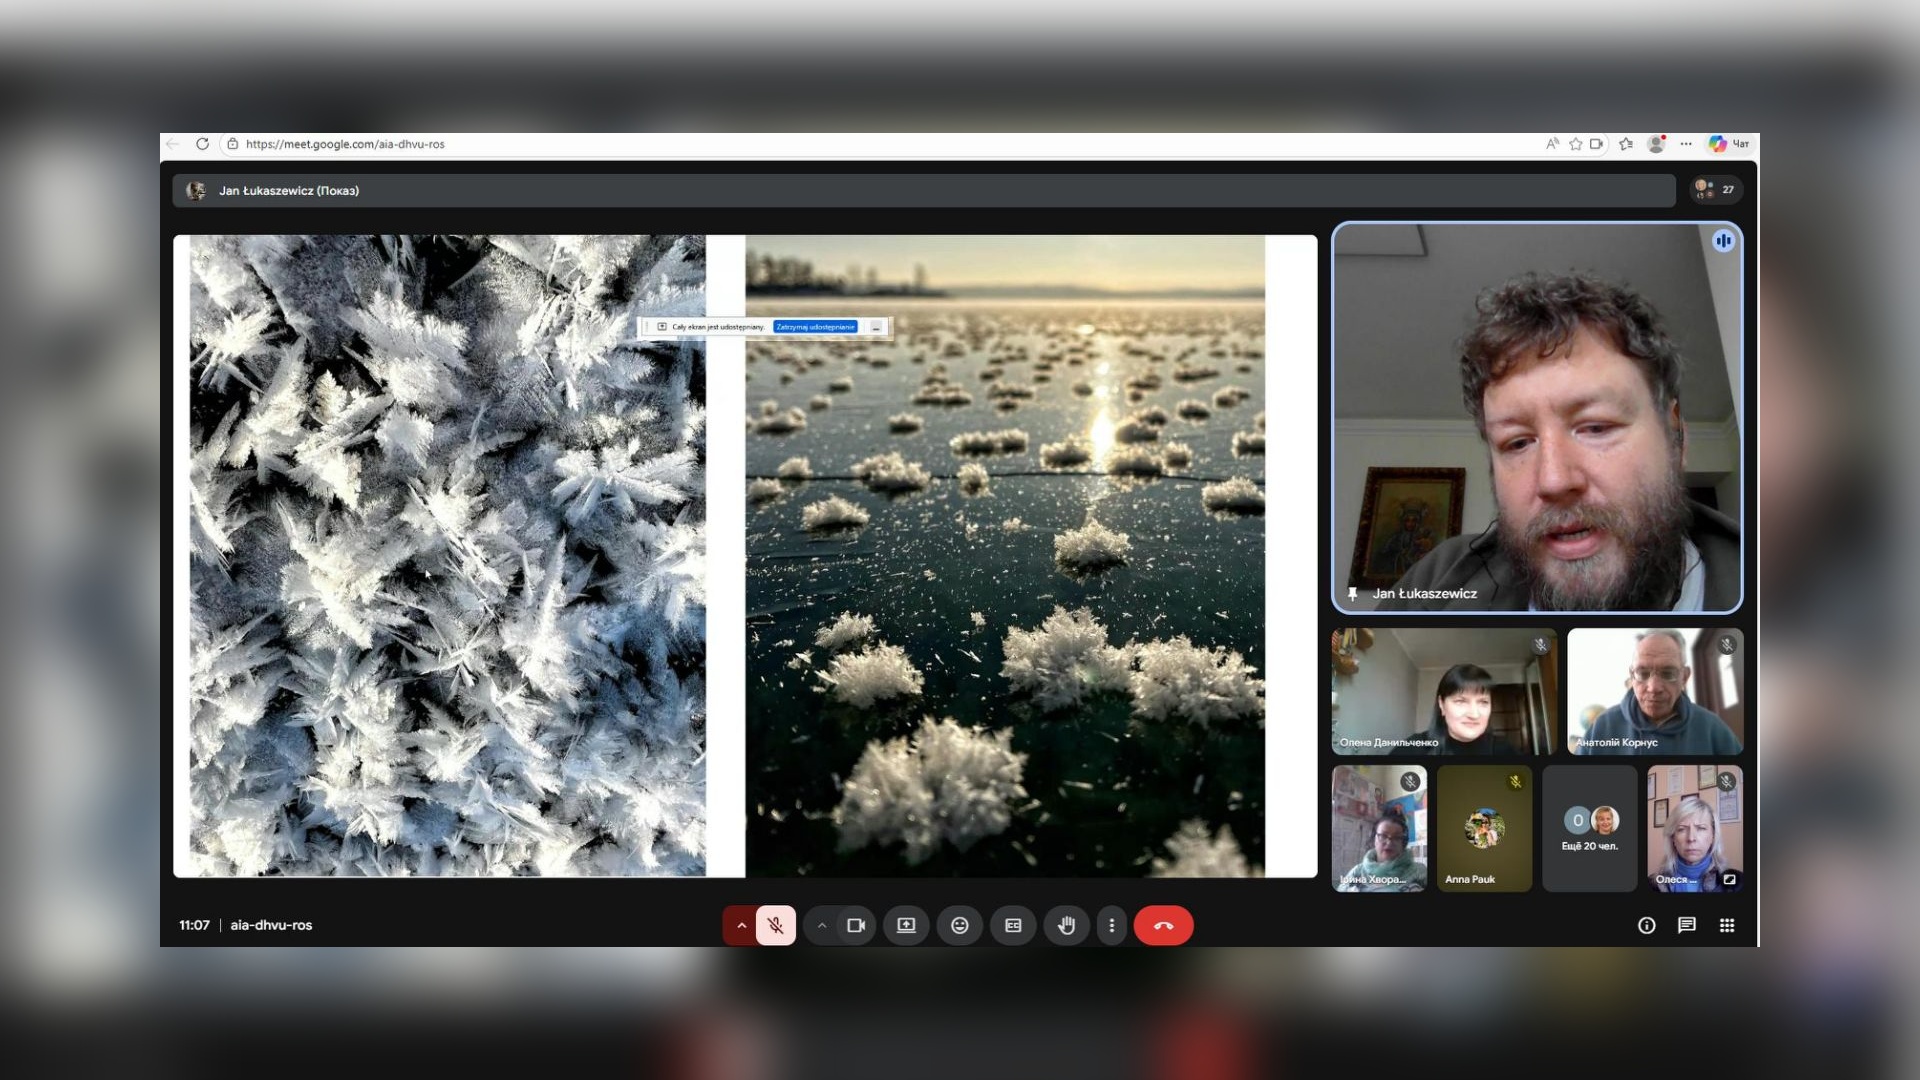
Task: Click Zatrzymaj udostępnianie button in shared screen
Action: 815,327
